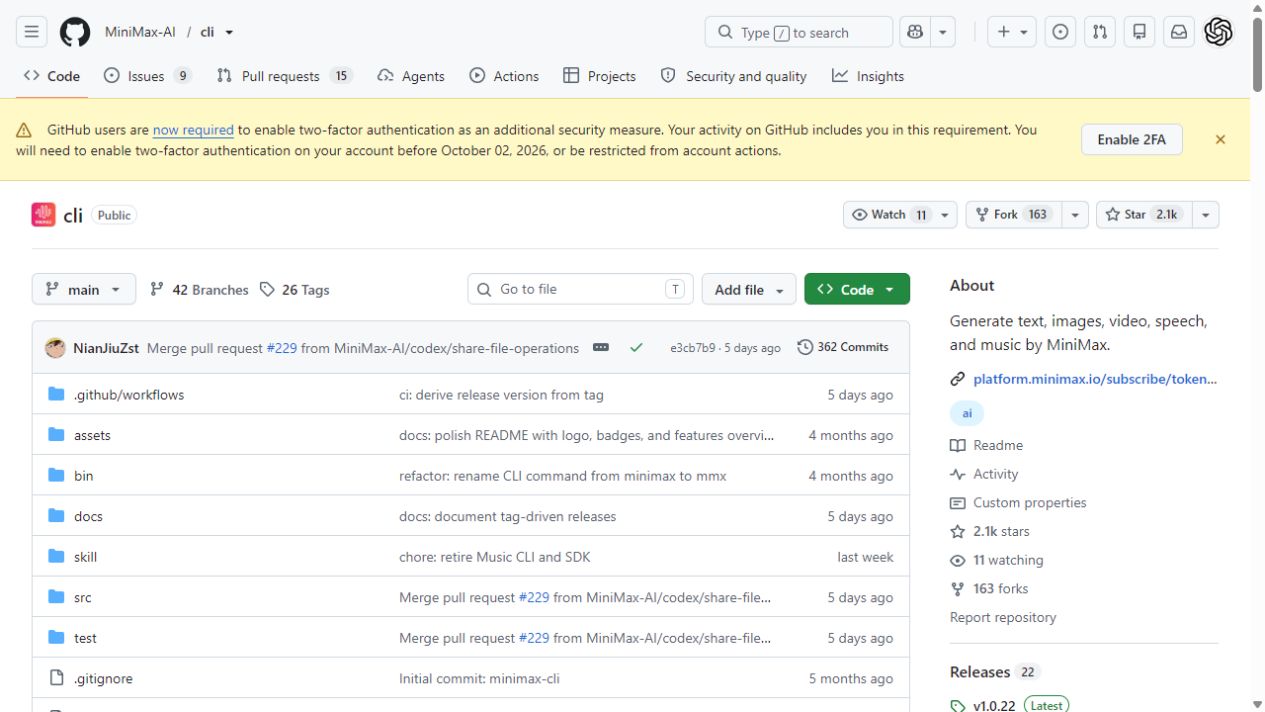Open the Activity link in About

point(984,474)
